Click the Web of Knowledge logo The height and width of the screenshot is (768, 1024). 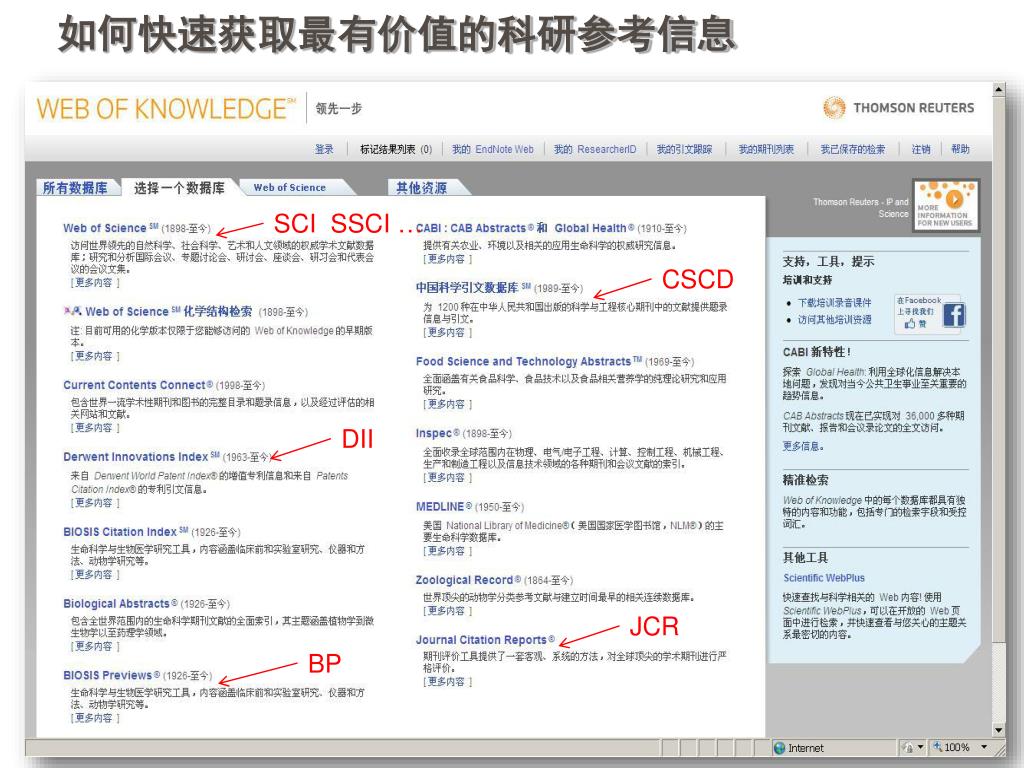[x=167, y=108]
